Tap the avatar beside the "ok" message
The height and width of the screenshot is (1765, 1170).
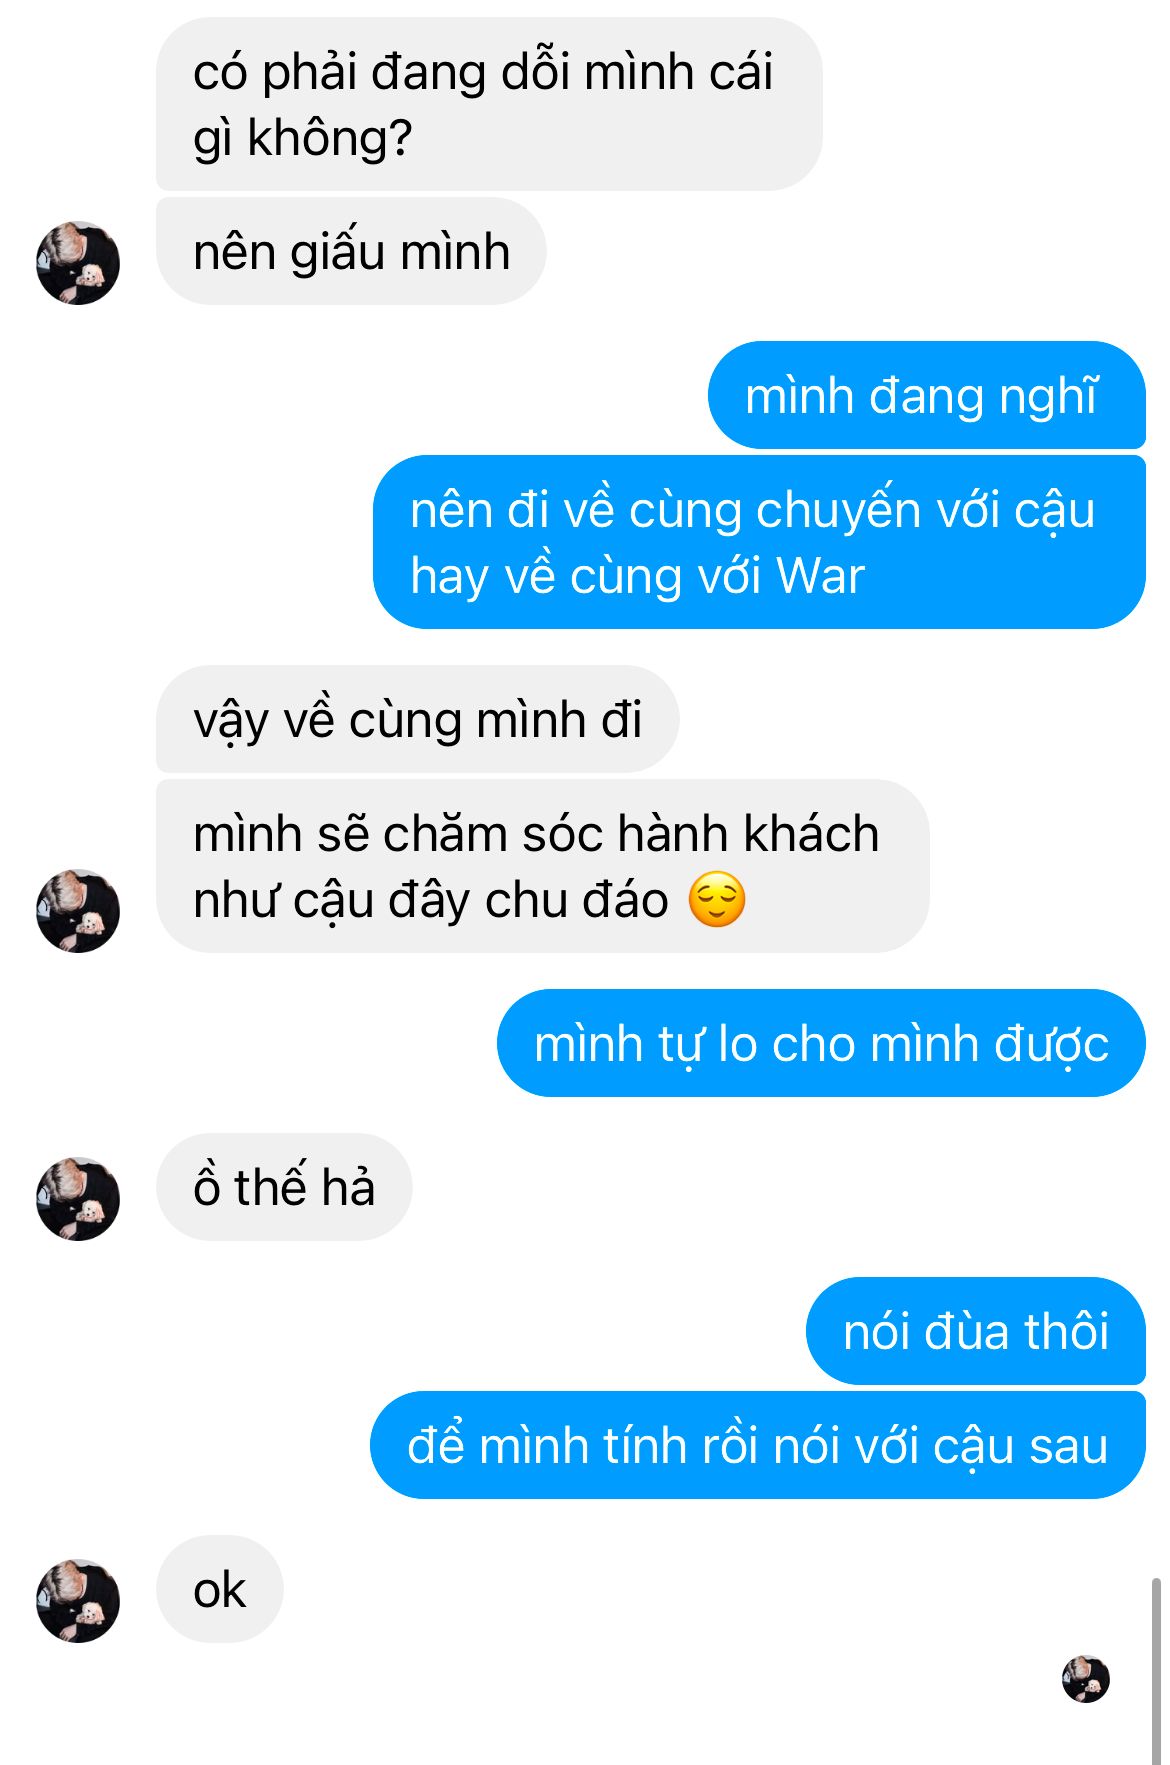(x=78, y=1600)
